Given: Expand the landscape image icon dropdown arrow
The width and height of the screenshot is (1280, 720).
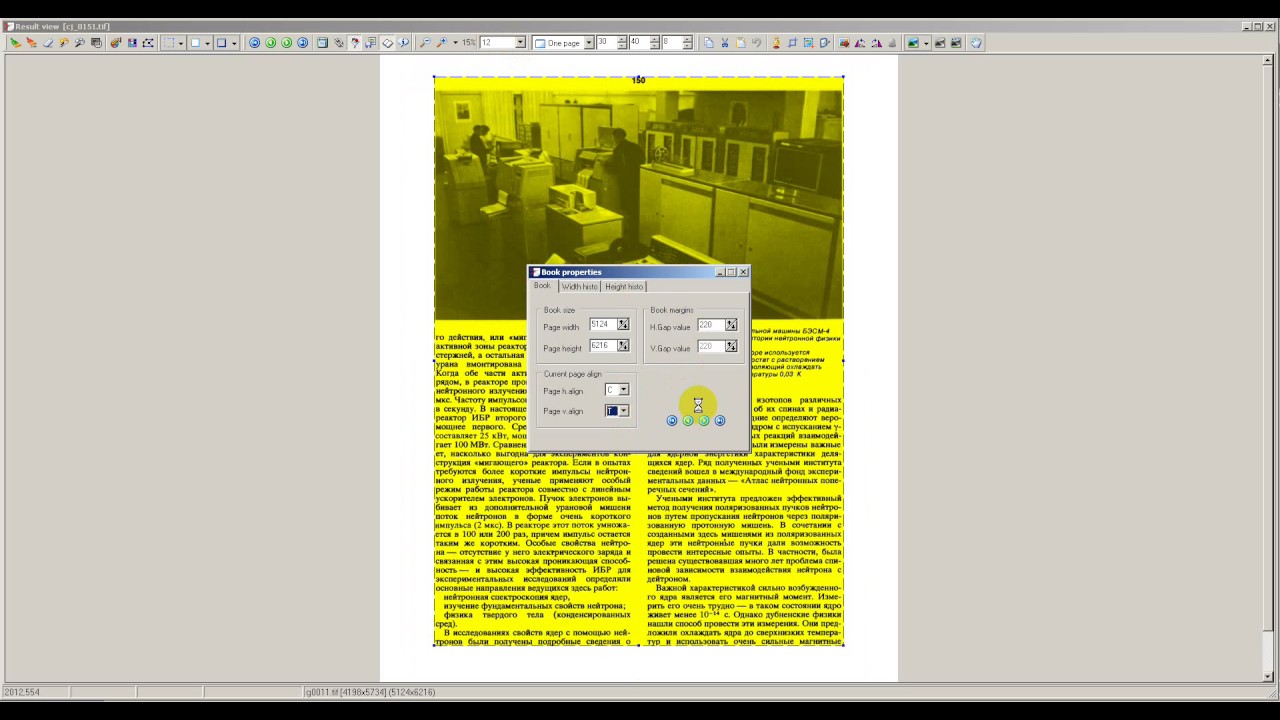Looking at the screenshot, I should click(926, 43).
